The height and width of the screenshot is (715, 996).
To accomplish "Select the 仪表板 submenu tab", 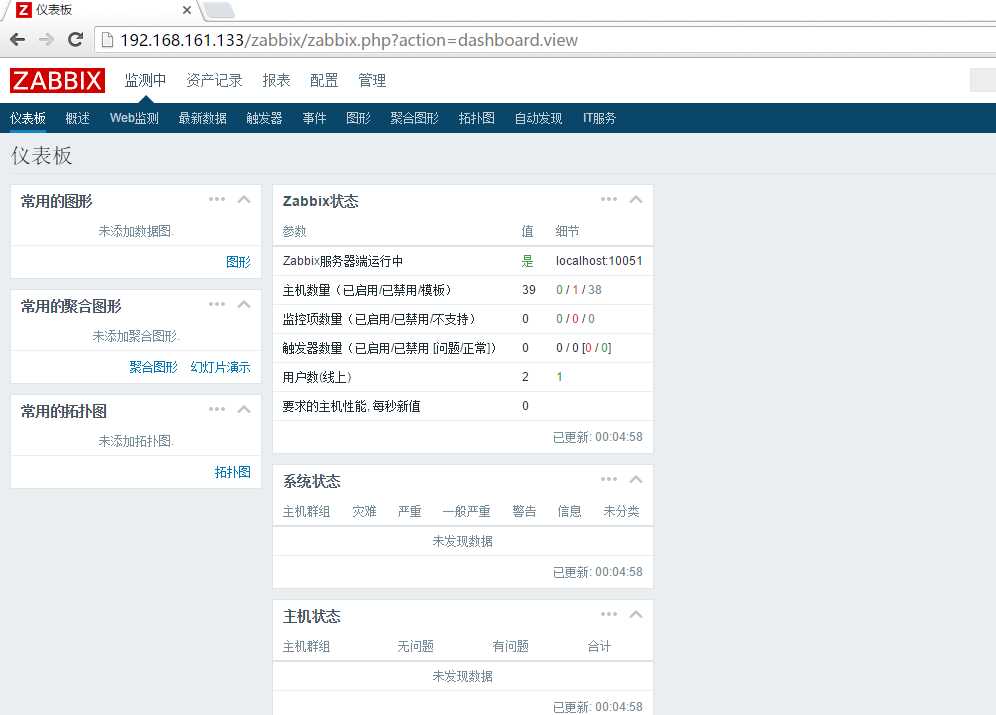I will pos(28,118).
